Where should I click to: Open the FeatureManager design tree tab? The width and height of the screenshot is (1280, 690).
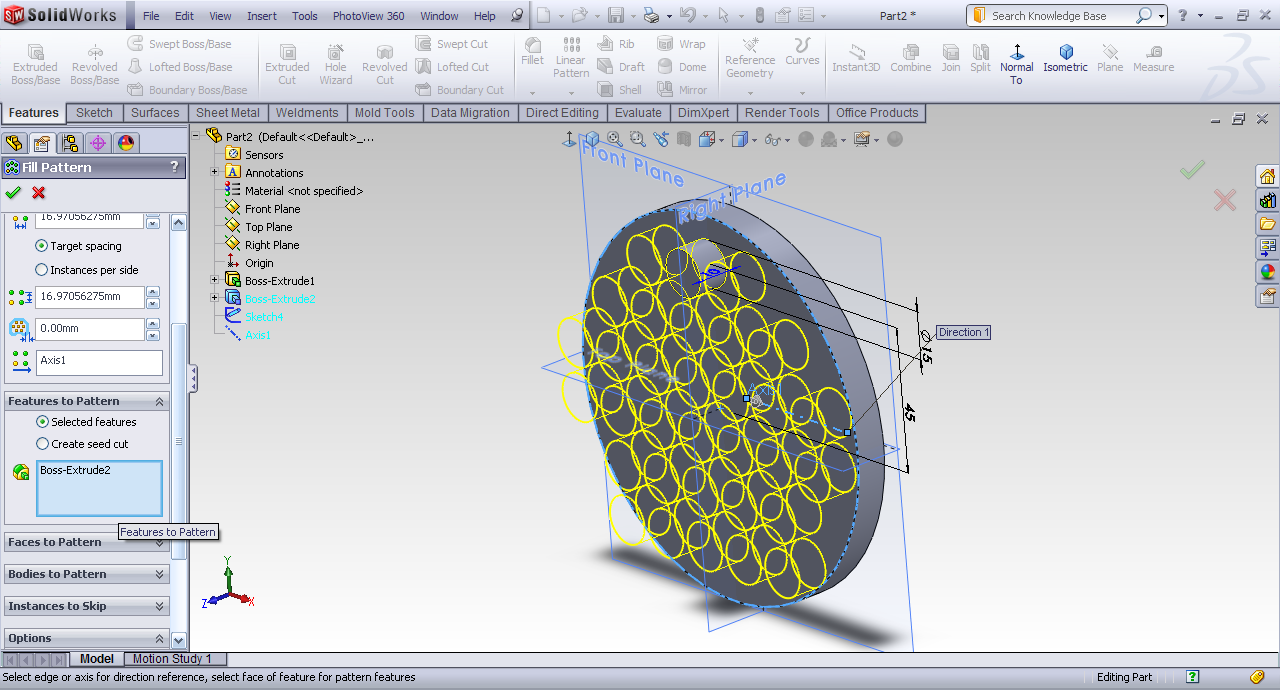tap(14, 143)
